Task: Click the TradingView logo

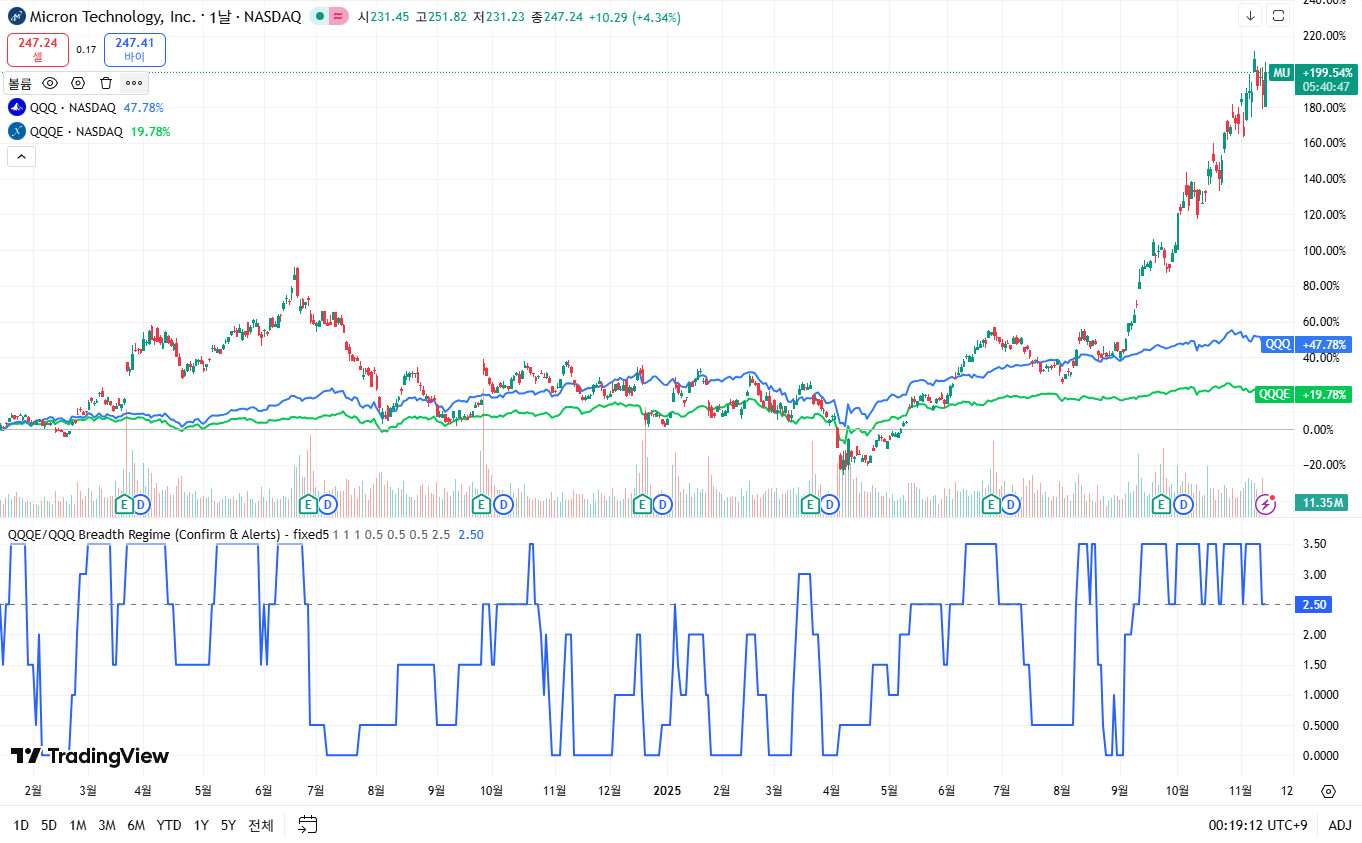Action: (x=89, y=756)
